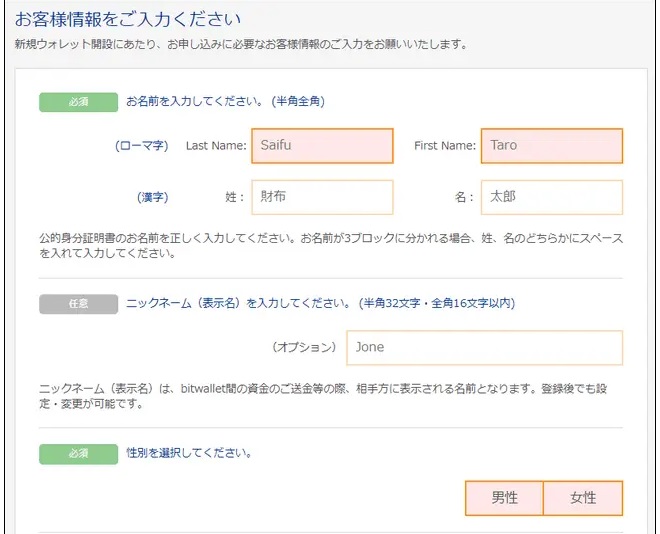
Task: Click the 半角32文字・全角16文字以内 hint text
Action: coord(437,303)
